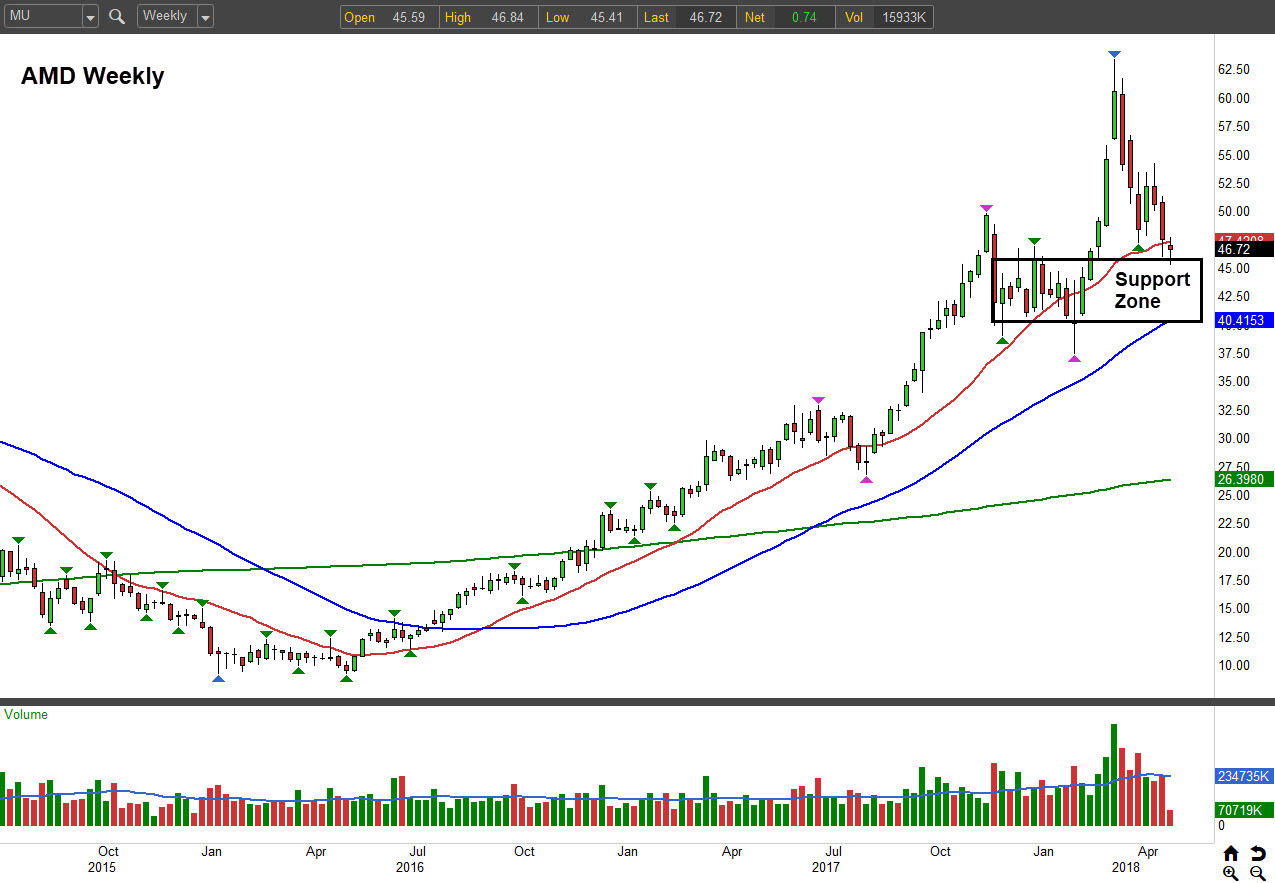Click the Open 45.59 quote field
Screen dimensions: 1275x883
[390, 17]
